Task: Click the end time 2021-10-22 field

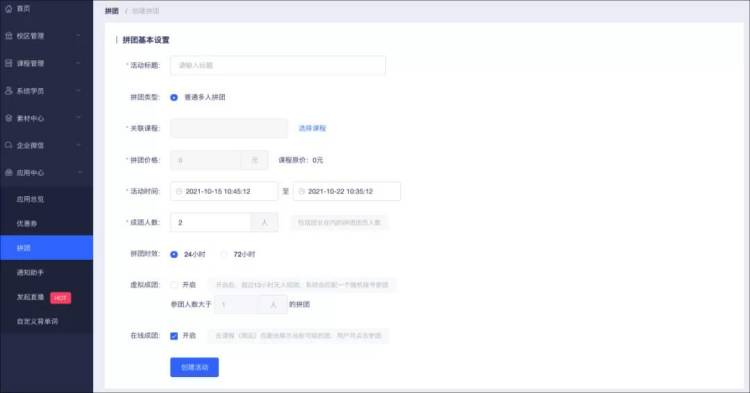Action: (x=347, y=191)
